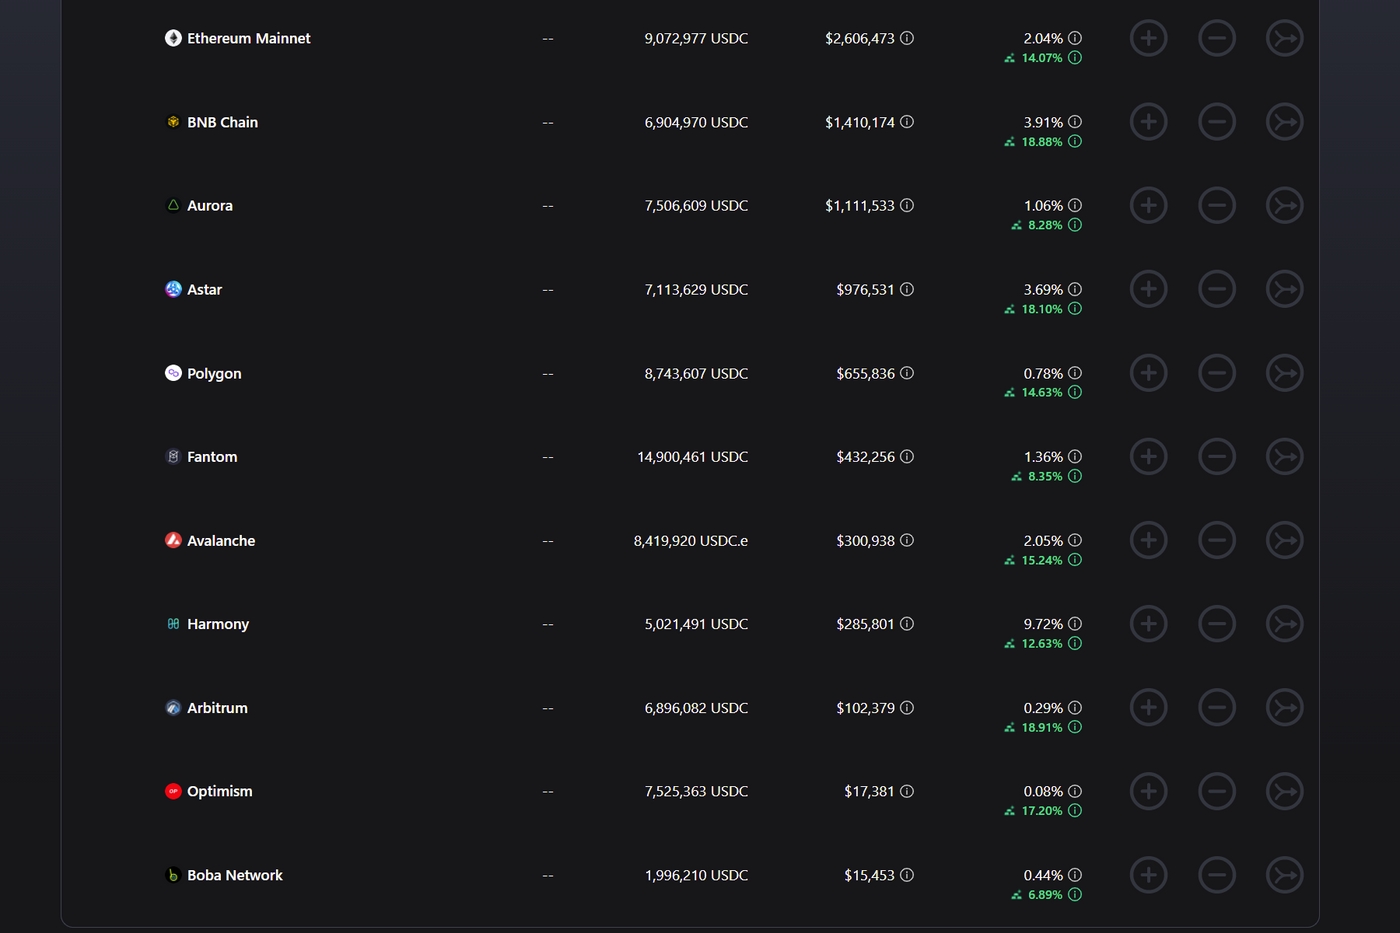Viewport: 1400px width, 933px height.
Task: Click info icon next to 18.91%
Action: click(x=1075, y=727)
